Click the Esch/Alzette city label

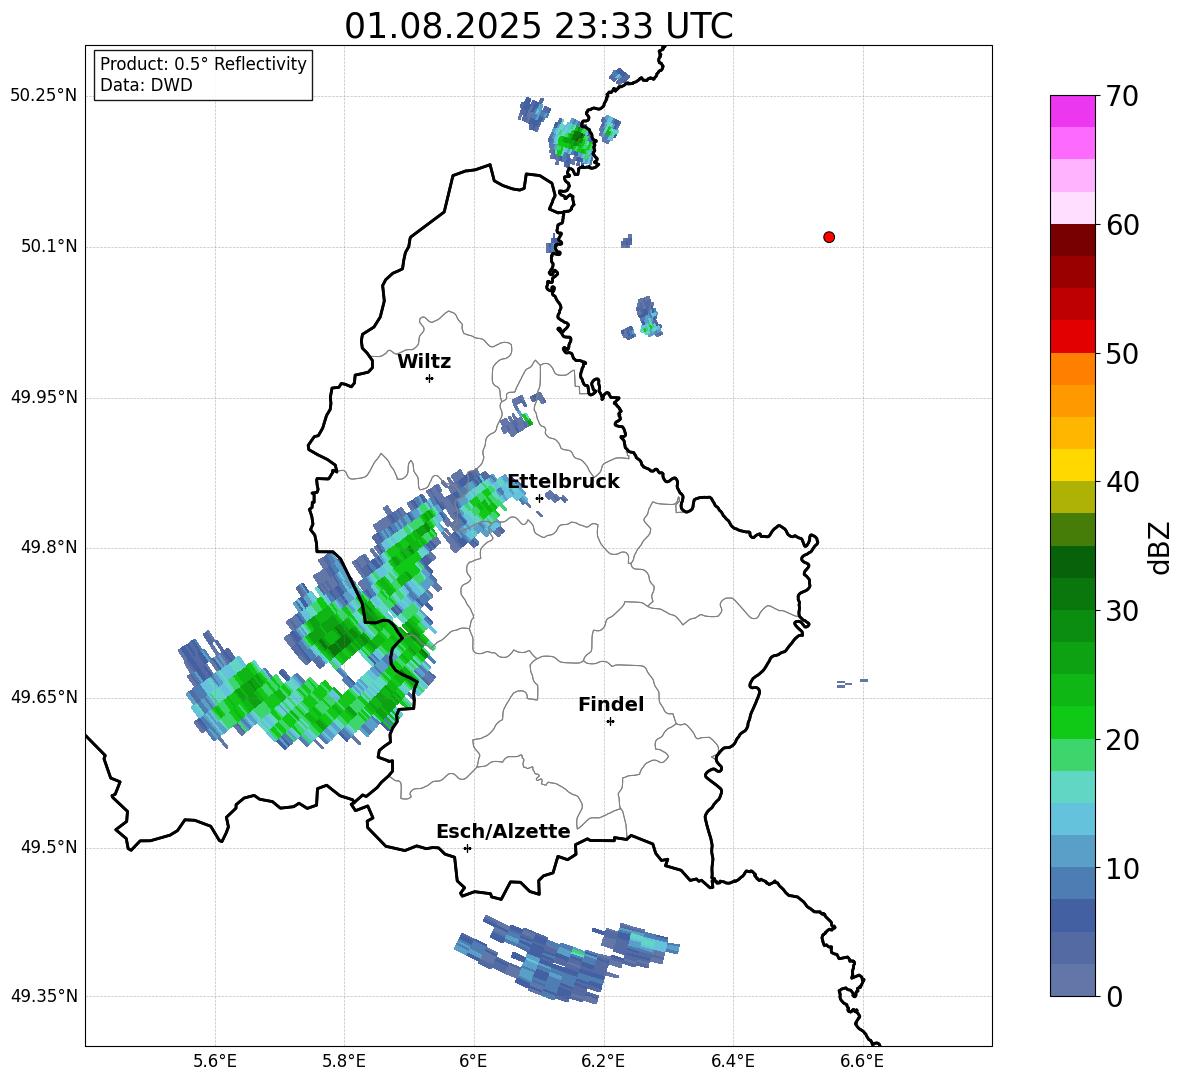(x=503, y=831)
